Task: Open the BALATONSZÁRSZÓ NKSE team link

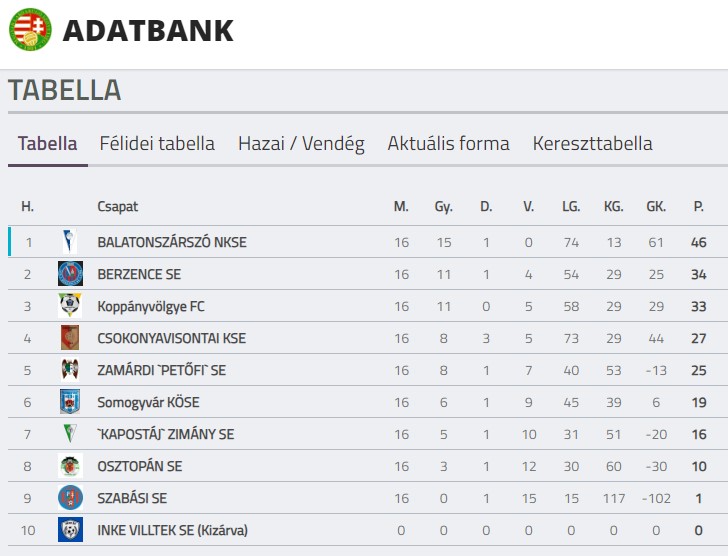Action: tap(172, 242)
